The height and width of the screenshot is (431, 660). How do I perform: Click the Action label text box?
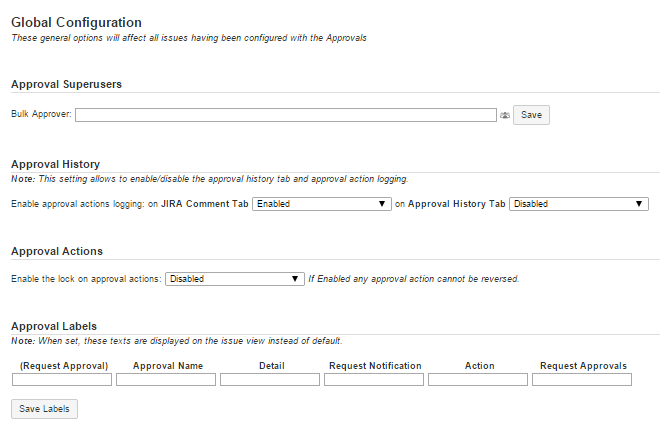tap(478, 380)
